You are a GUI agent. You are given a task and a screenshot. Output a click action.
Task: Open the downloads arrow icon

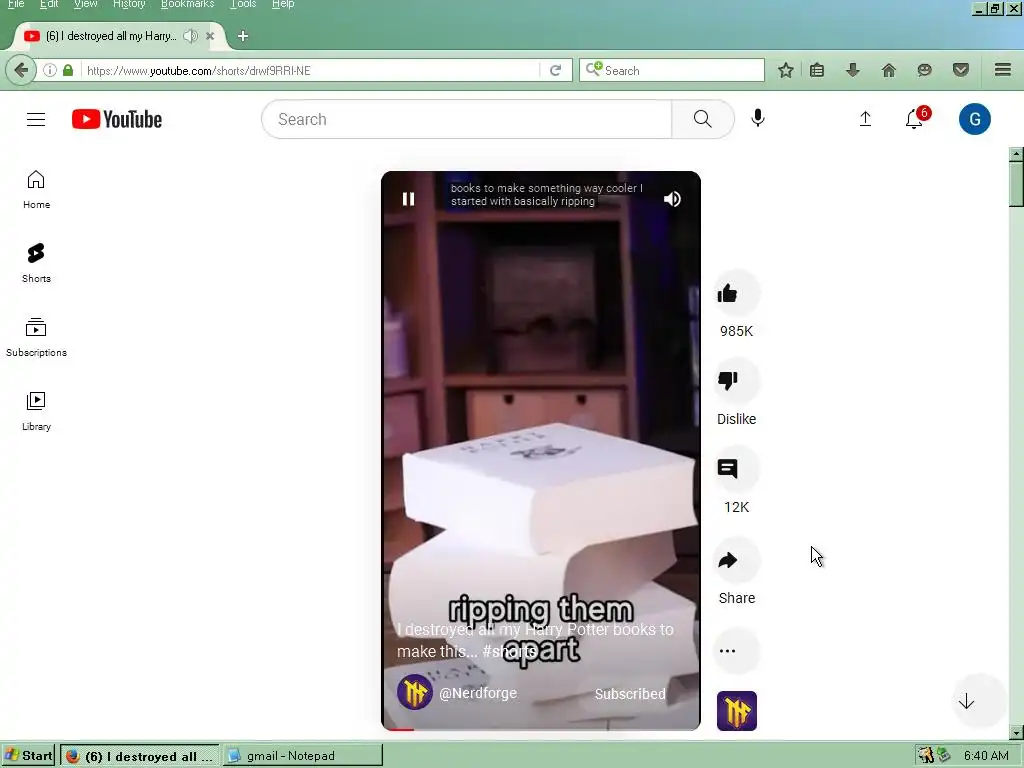(x=853, y=70)
